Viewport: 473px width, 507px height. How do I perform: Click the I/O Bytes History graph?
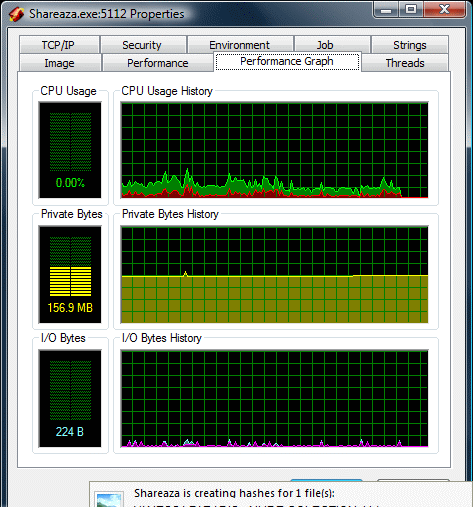pos(274,399)
